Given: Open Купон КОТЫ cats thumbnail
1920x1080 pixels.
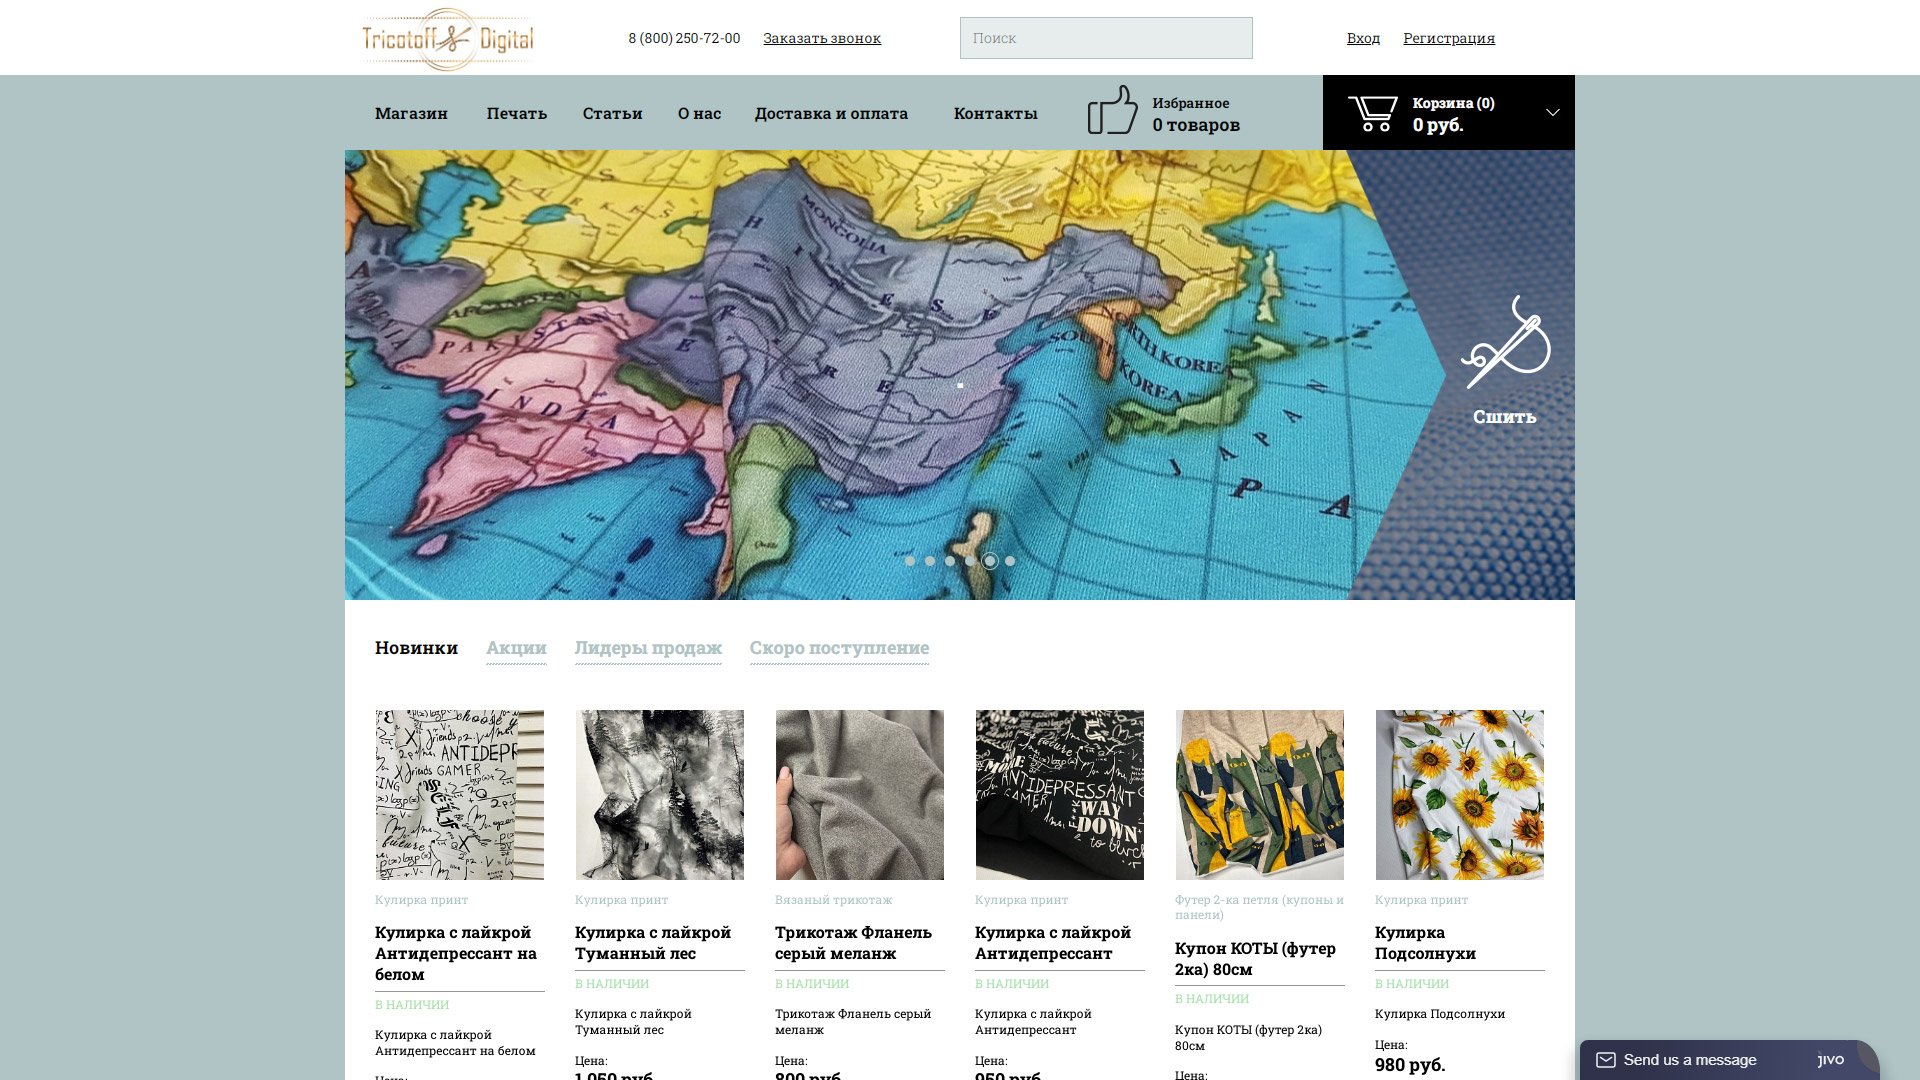Looking at the screenshot, I should tap(1260, 795).
